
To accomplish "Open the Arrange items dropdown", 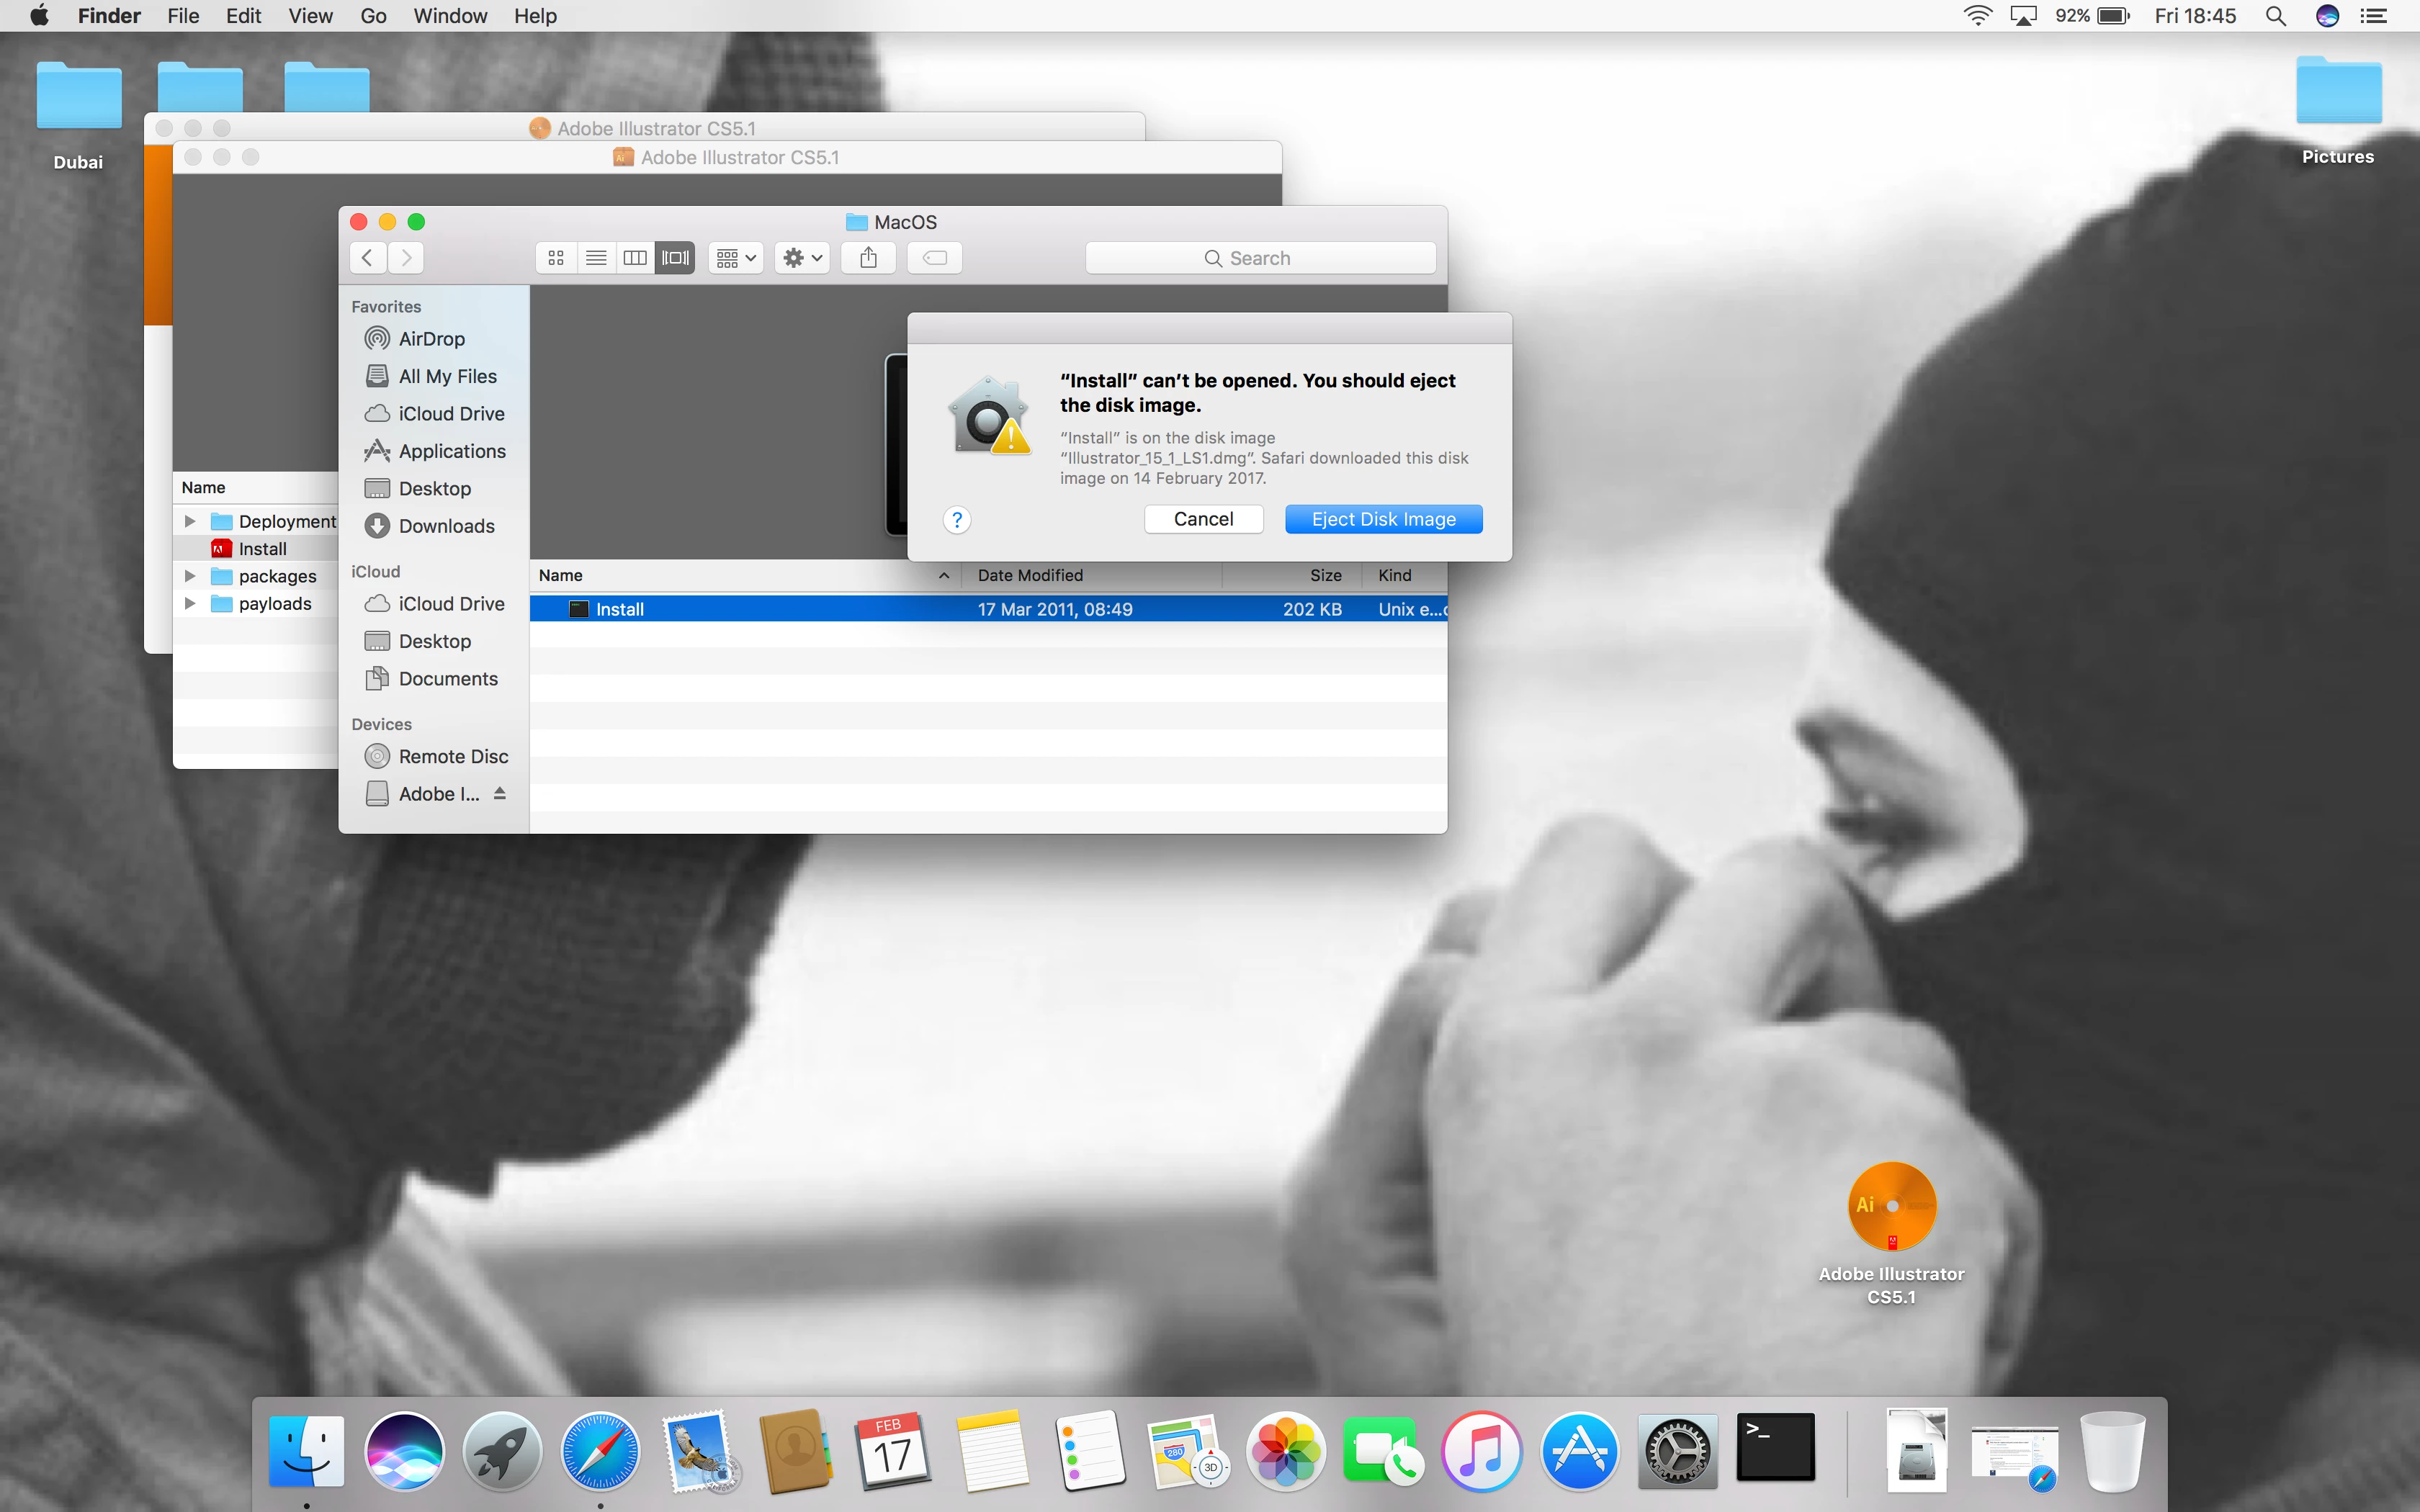I will point(736,258).
